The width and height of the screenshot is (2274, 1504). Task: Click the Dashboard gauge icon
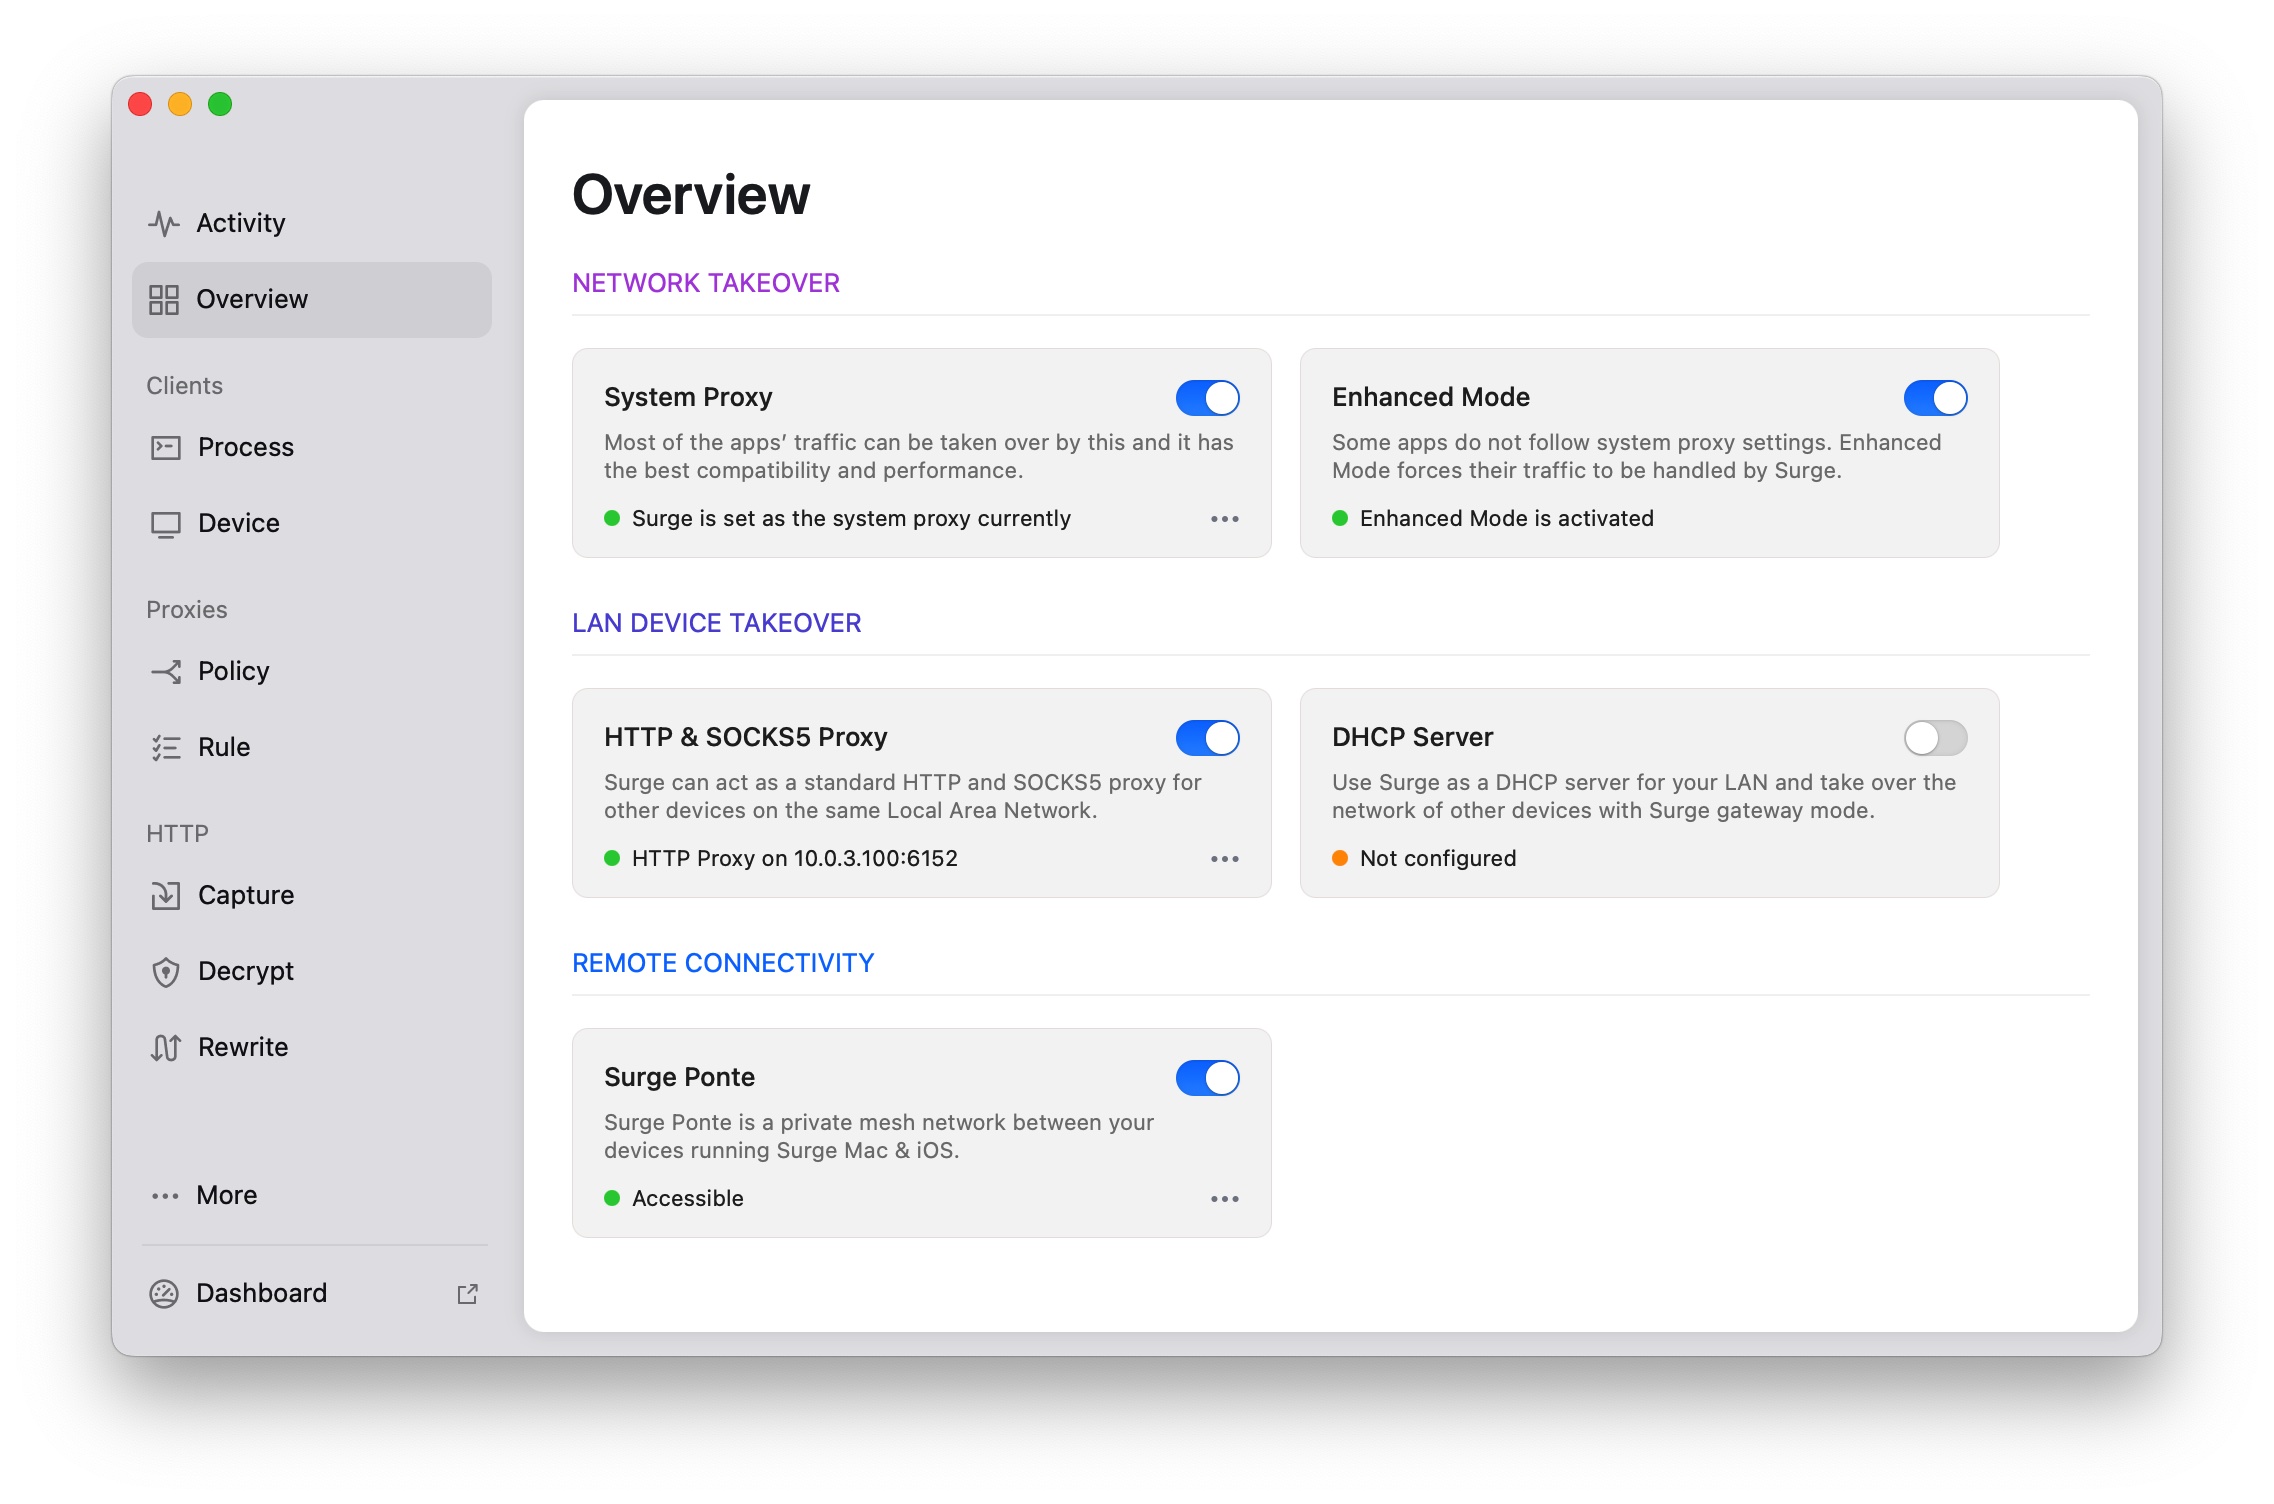pyautogui.click(x=164, y=1293)
